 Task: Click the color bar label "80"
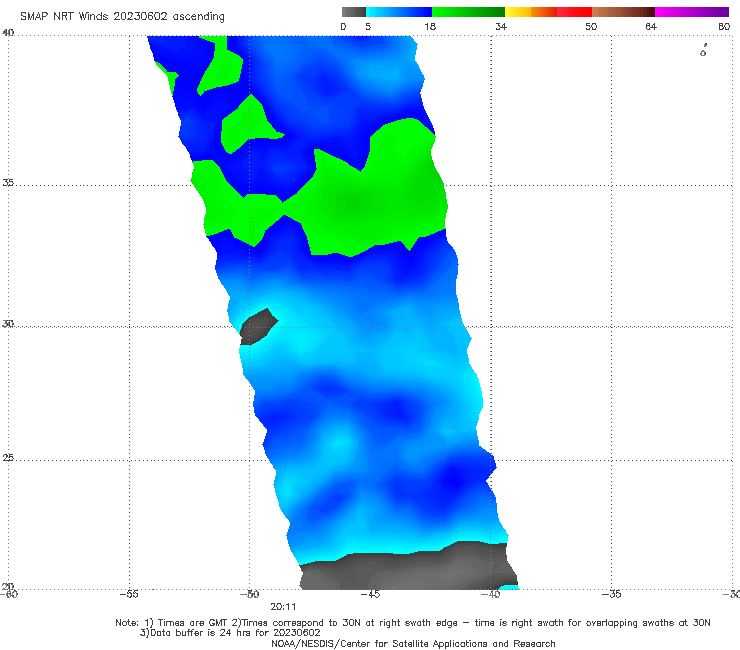pyautogui.click(x=724, y=26)
